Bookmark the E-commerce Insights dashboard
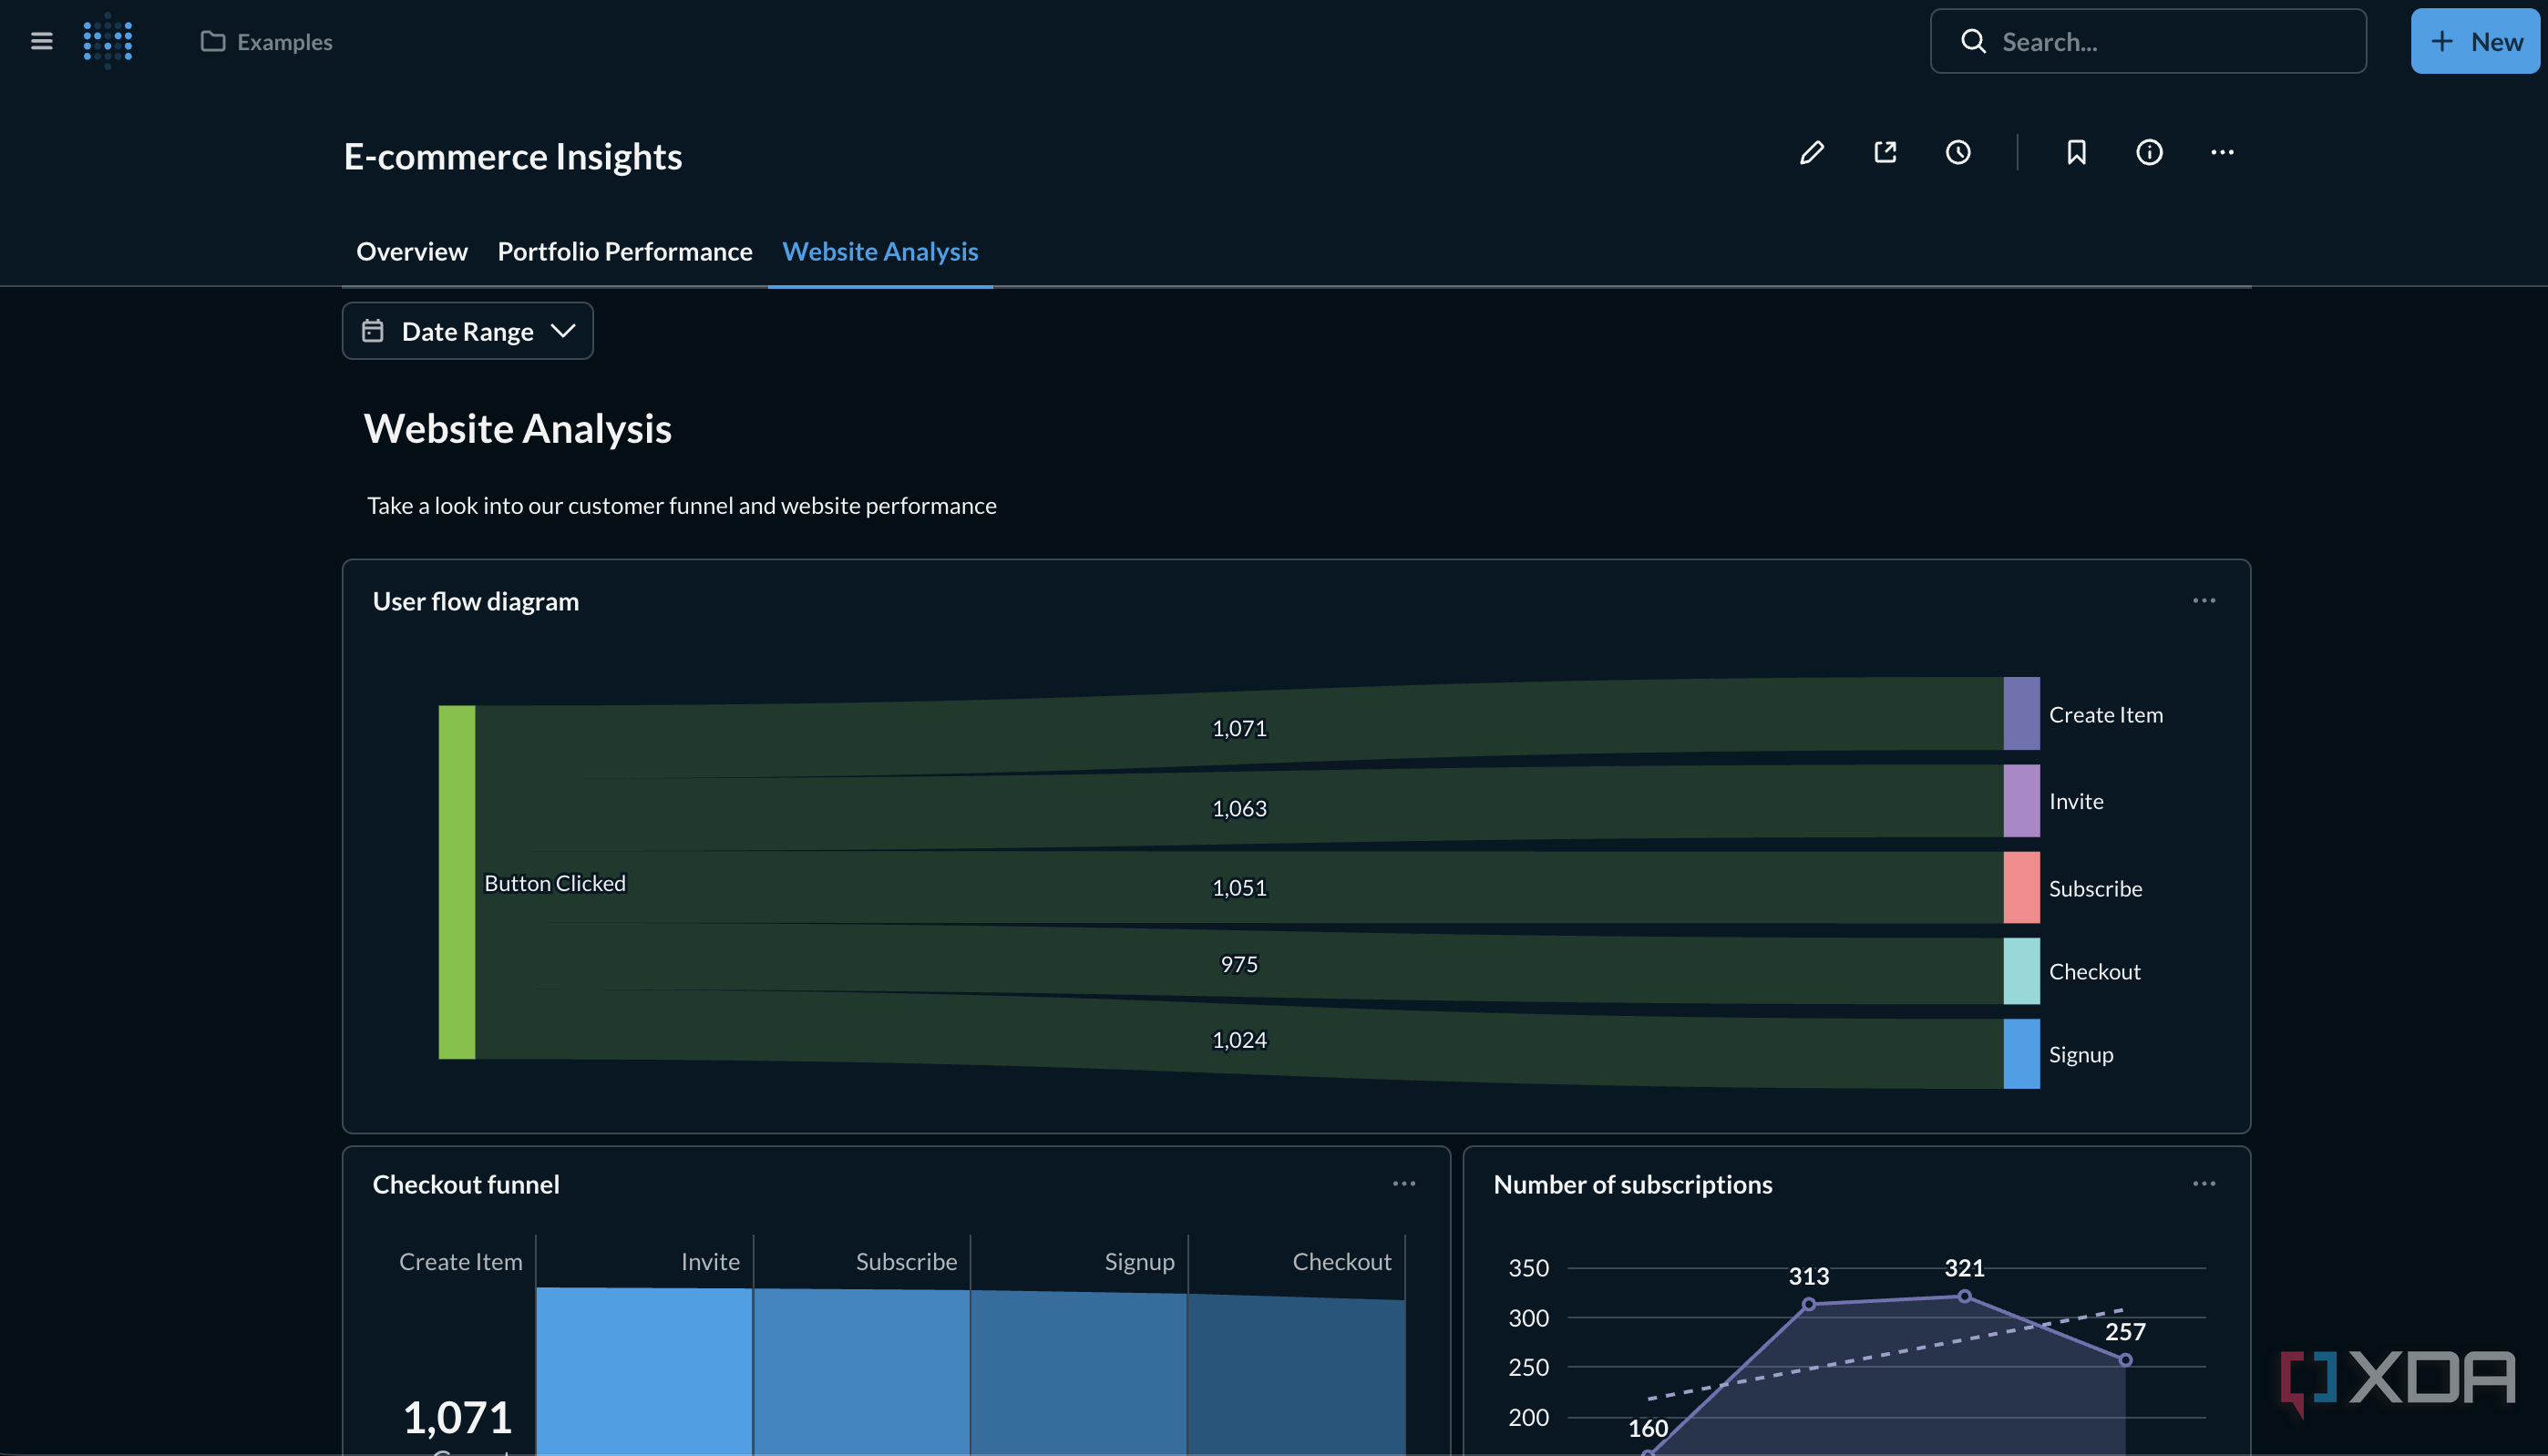 pos(2076,152)
